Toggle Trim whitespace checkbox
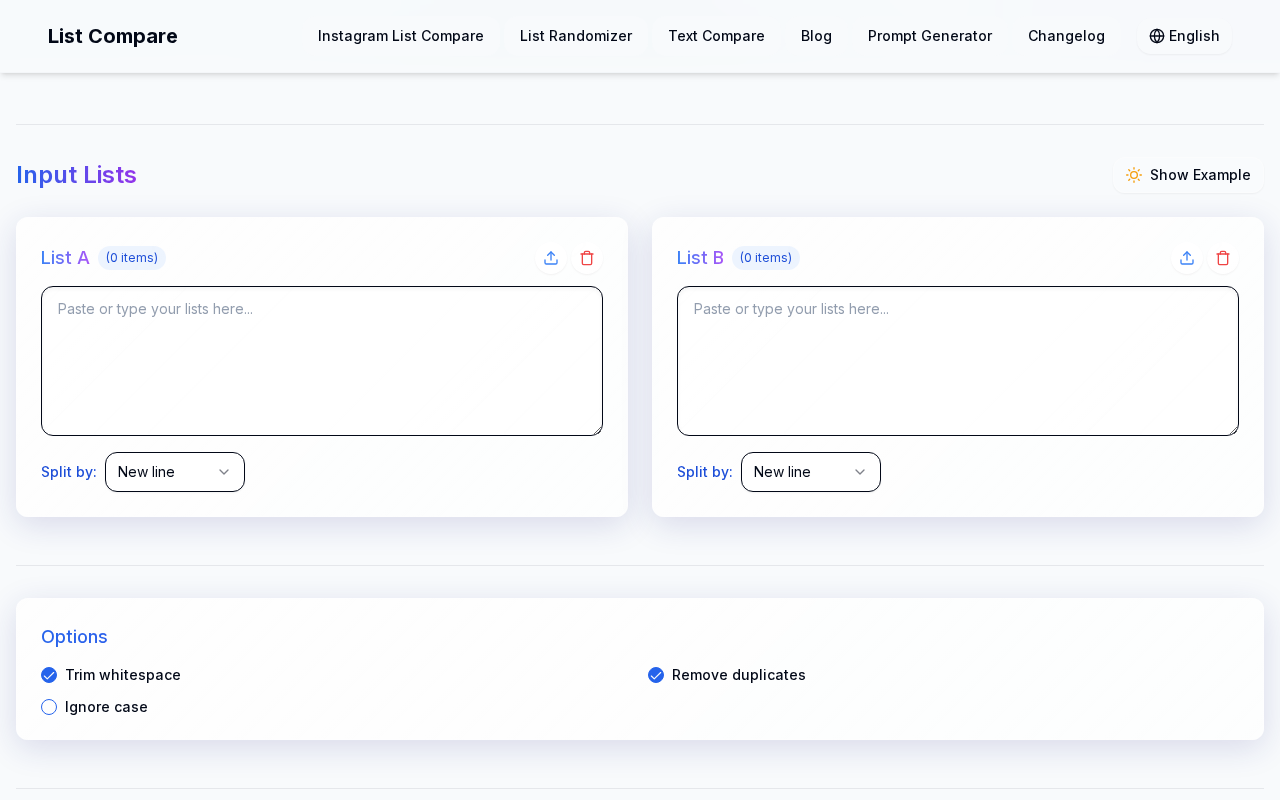The width and height of the screenshot is (1280, 800). (x=49, y=675)
